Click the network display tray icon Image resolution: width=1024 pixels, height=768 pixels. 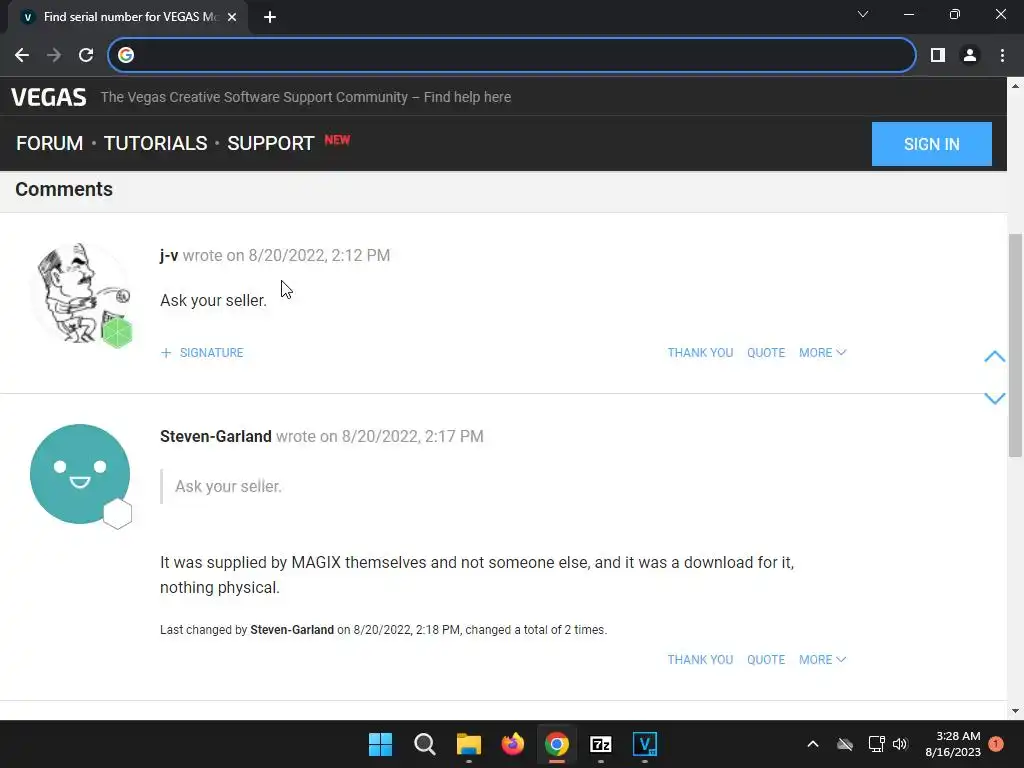click(x=876, y=744)
